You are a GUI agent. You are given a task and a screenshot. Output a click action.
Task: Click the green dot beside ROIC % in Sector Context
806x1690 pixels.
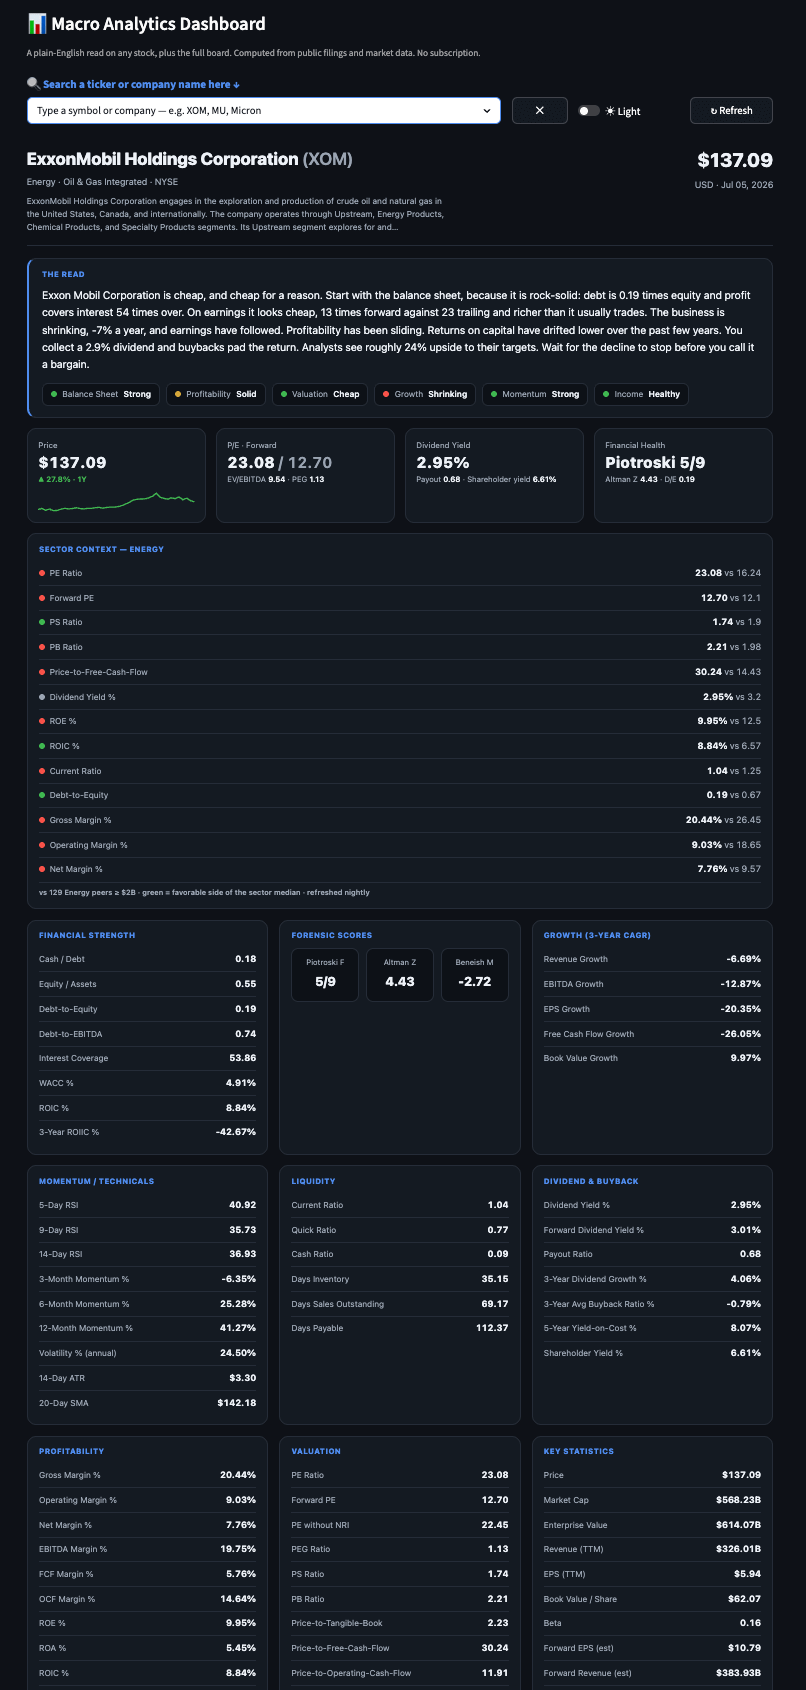tap(42, 746)
